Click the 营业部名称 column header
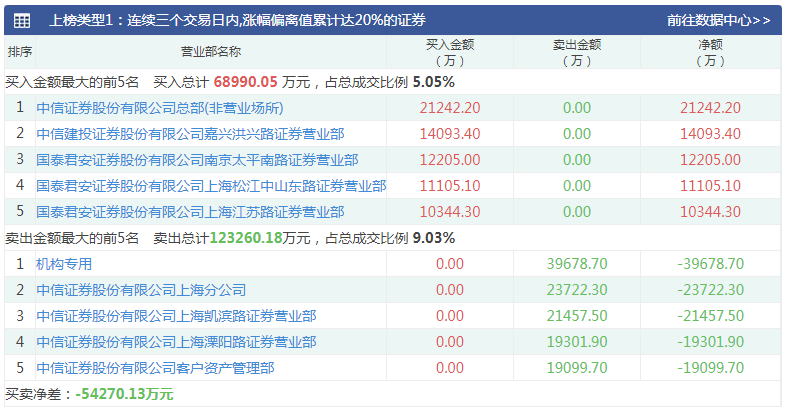 211,52
